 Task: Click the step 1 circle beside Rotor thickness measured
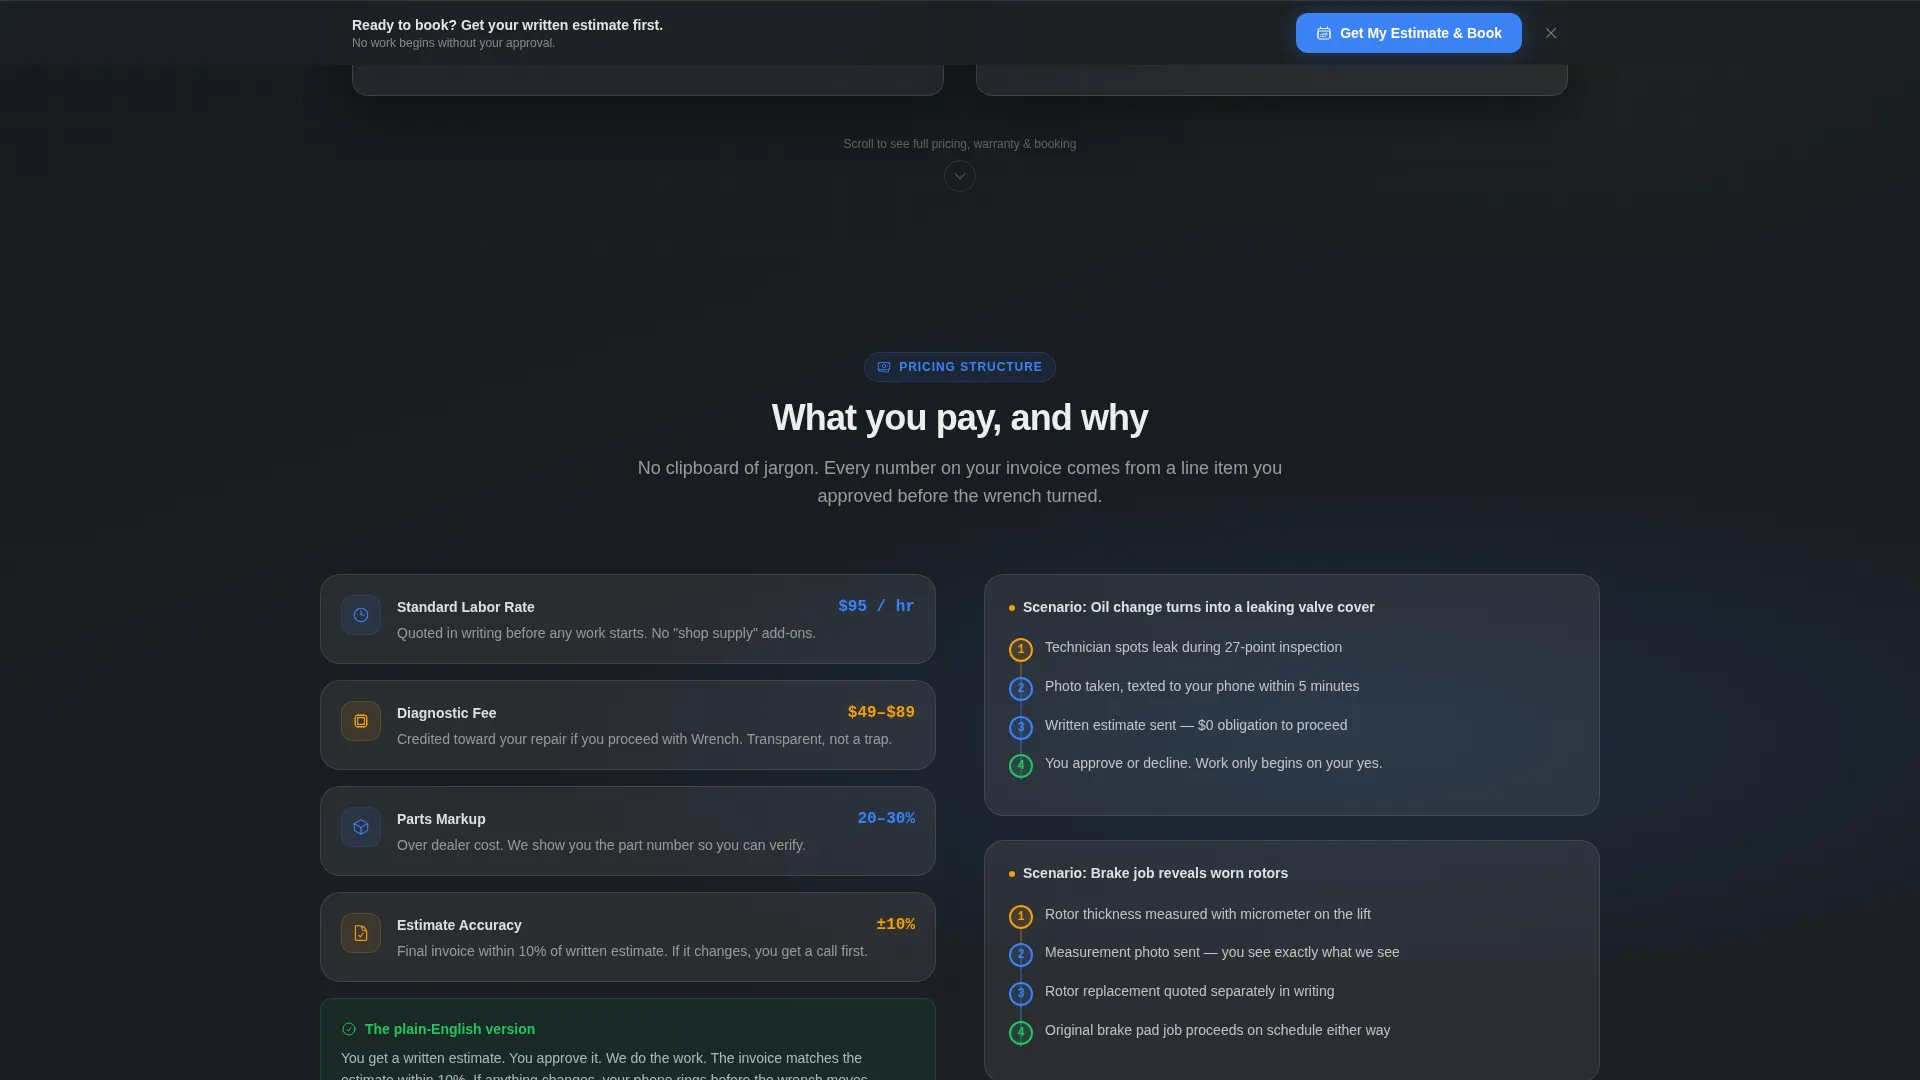1021,917
